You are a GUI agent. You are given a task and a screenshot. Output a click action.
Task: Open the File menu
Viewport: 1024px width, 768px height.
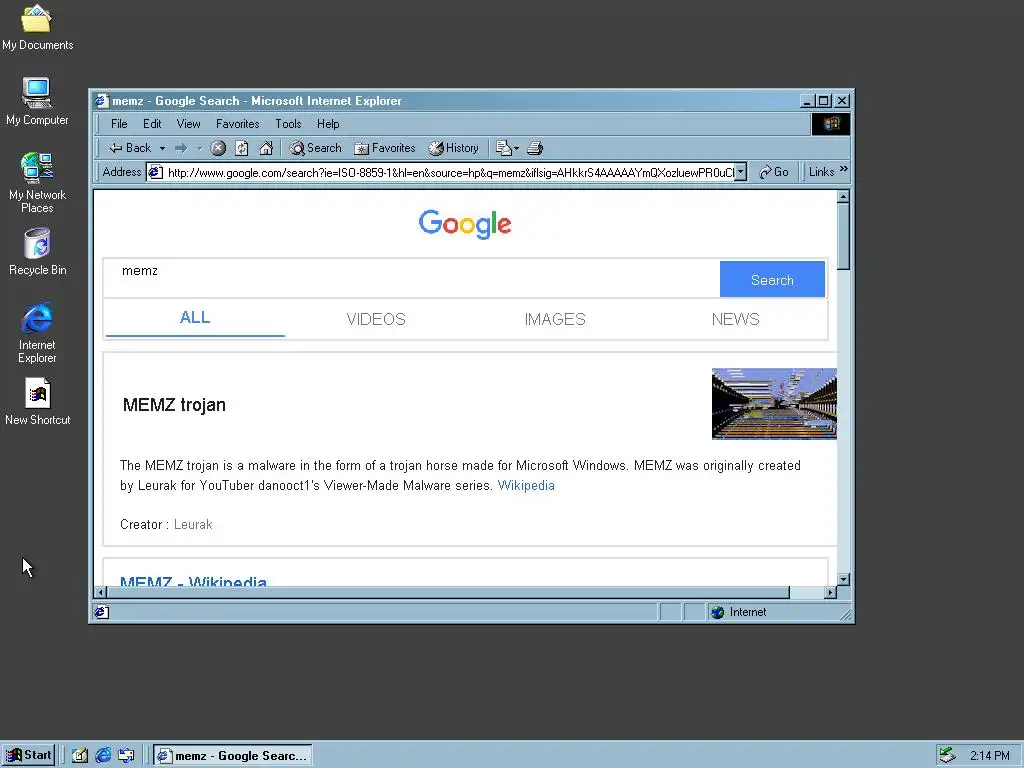tap(119, 123)
